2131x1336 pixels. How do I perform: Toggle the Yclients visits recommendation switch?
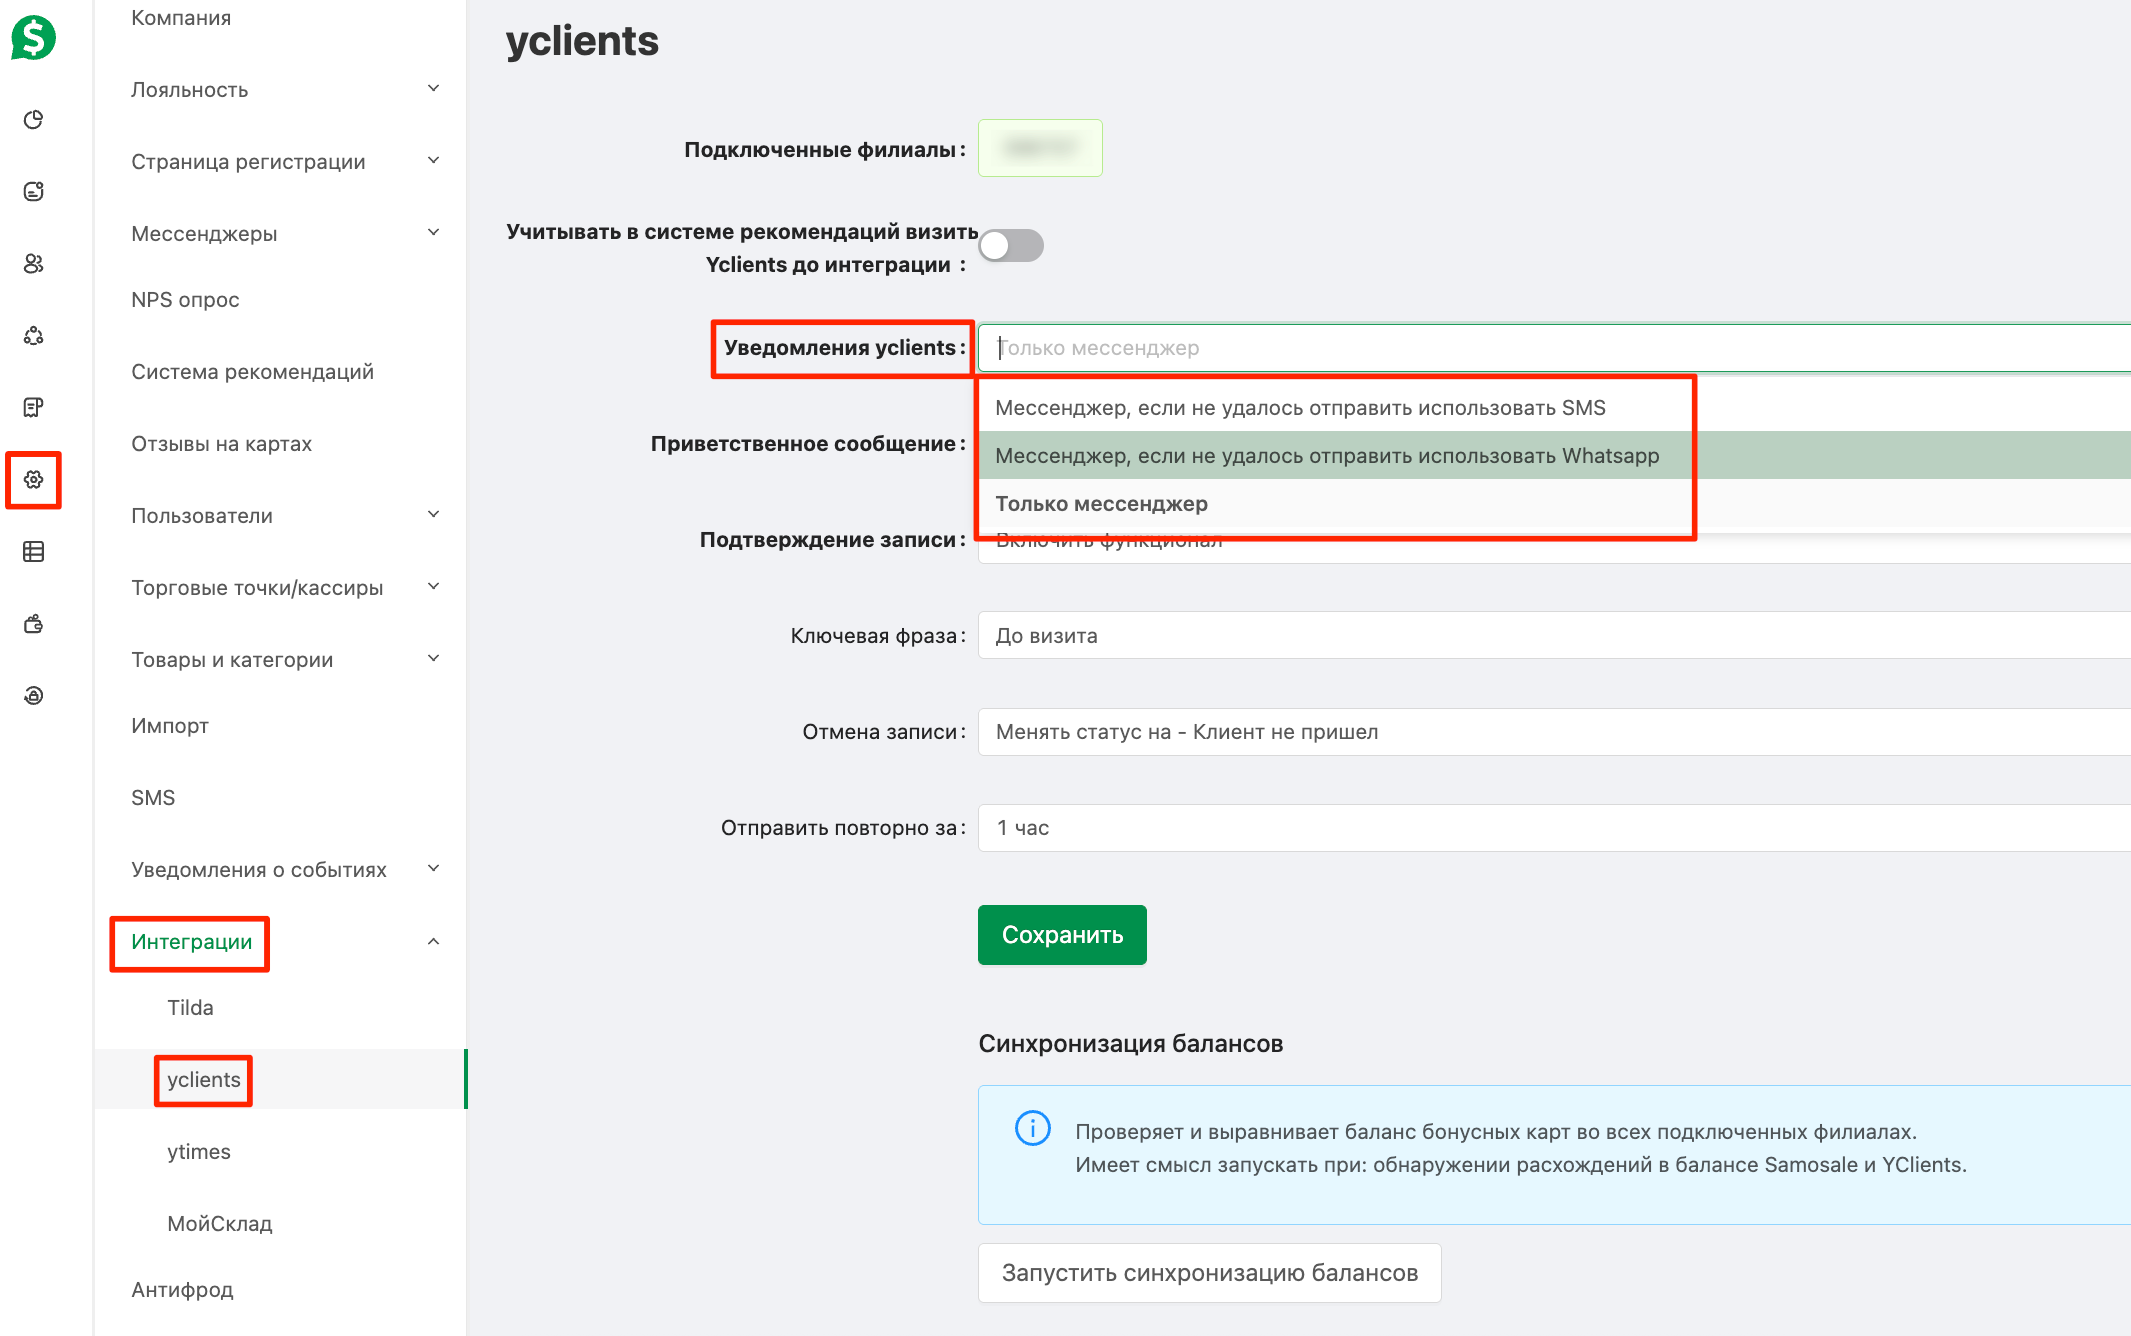click(x=1011, y=246)
